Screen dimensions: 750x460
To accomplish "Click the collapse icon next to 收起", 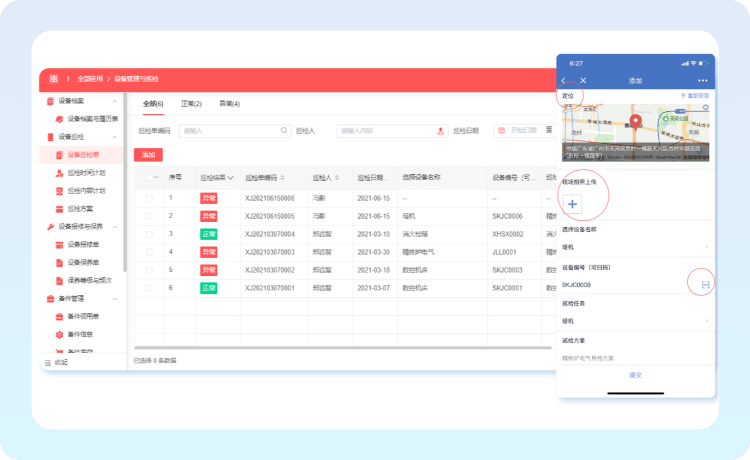I will 48,362.
